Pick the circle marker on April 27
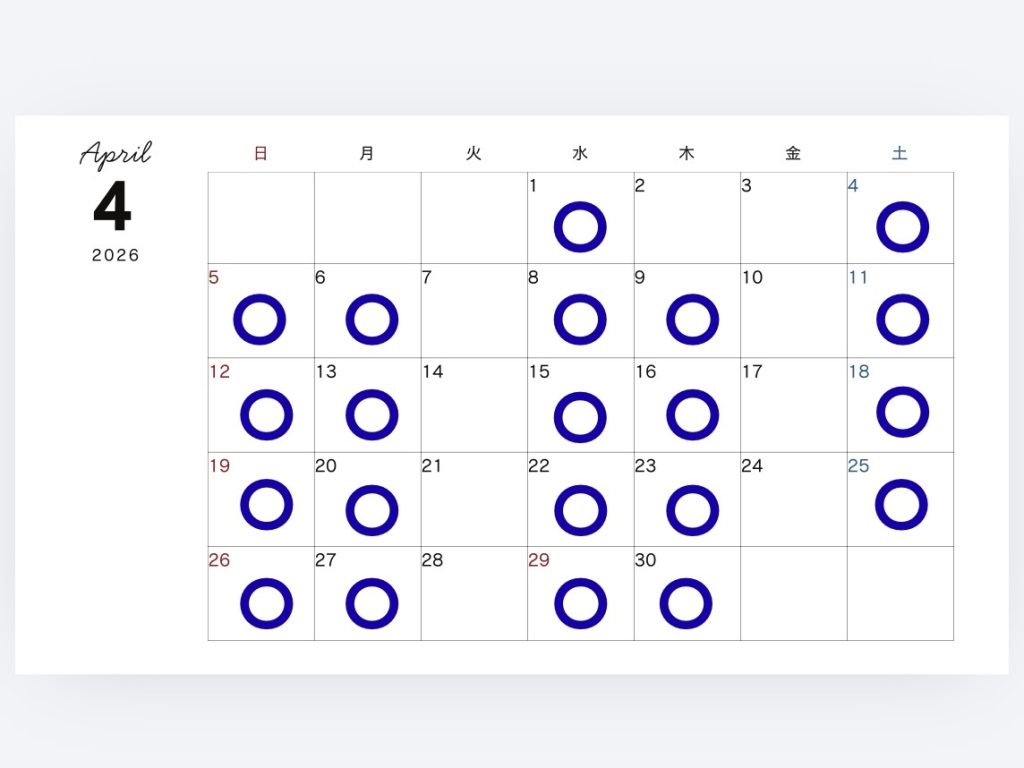1024x768 pixels. (x=372, y=604)
